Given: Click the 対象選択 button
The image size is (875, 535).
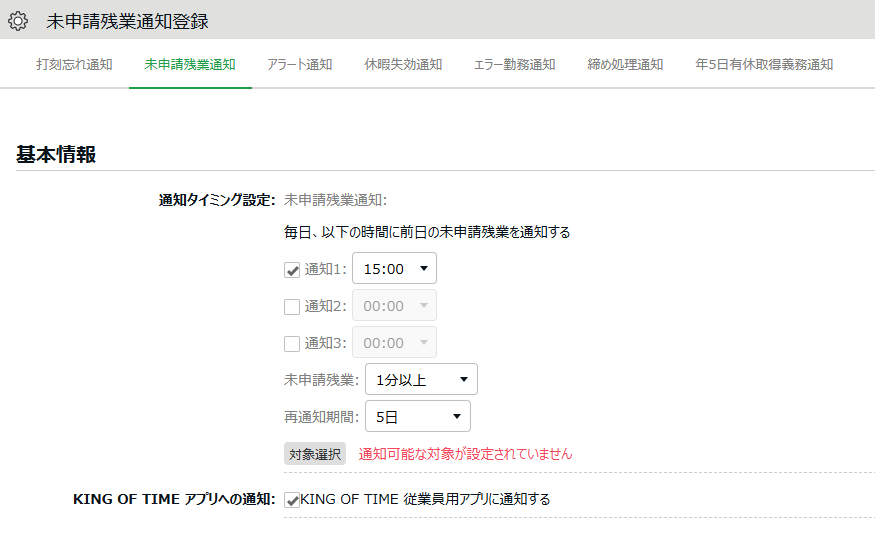Looking at the screenshot, I should (x=315, y=454).
